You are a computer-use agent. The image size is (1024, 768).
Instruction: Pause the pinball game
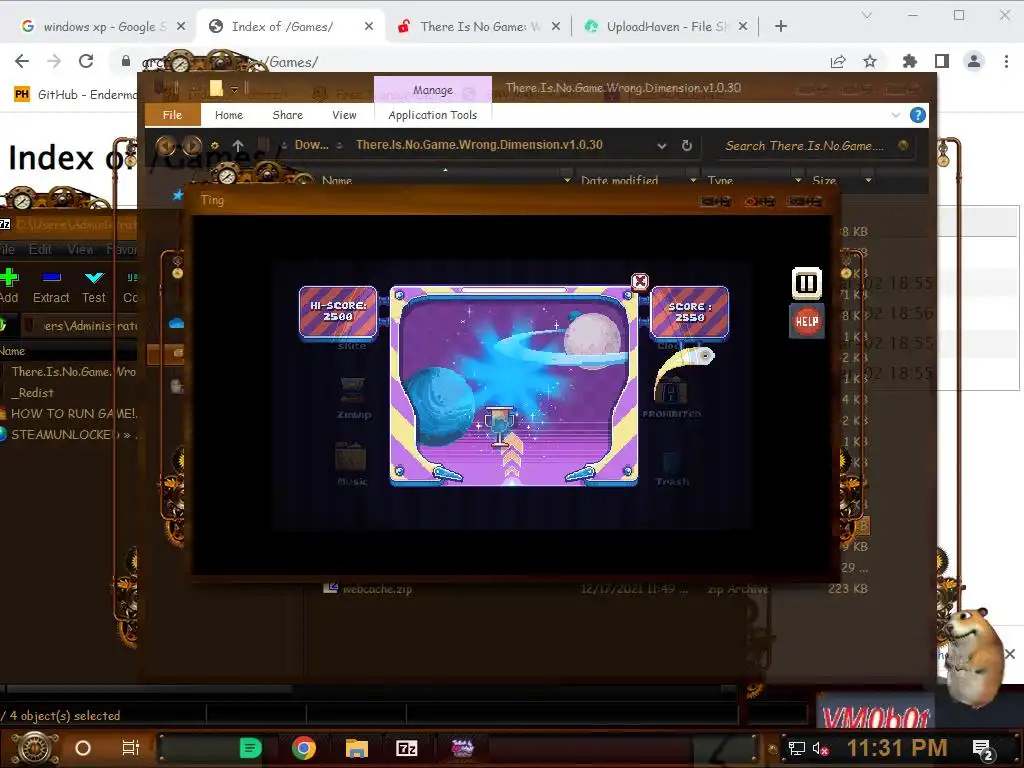coord(807,283)
